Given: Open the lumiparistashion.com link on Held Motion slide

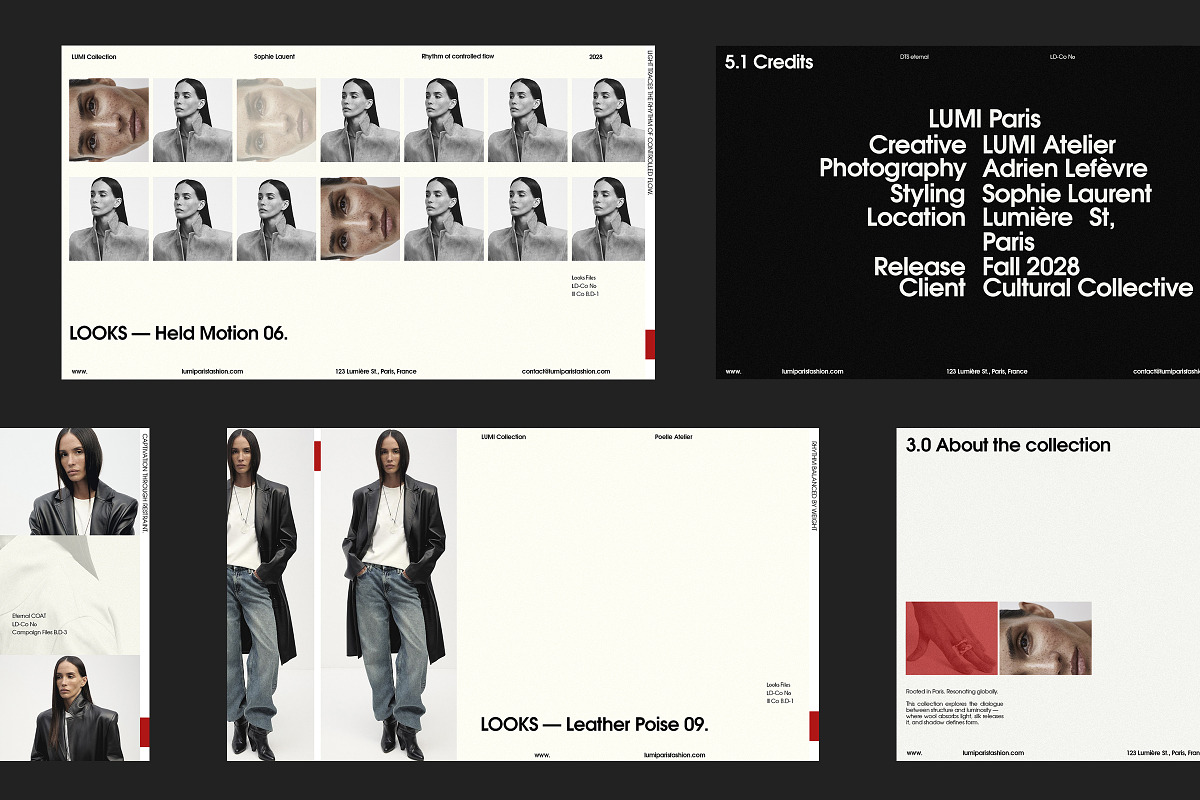Looking at the screenshot, I should point(212,371).
